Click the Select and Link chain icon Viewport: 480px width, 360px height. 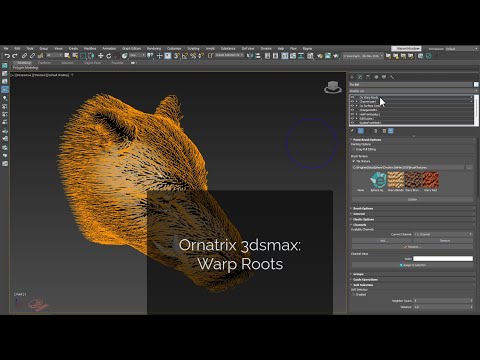24,56
